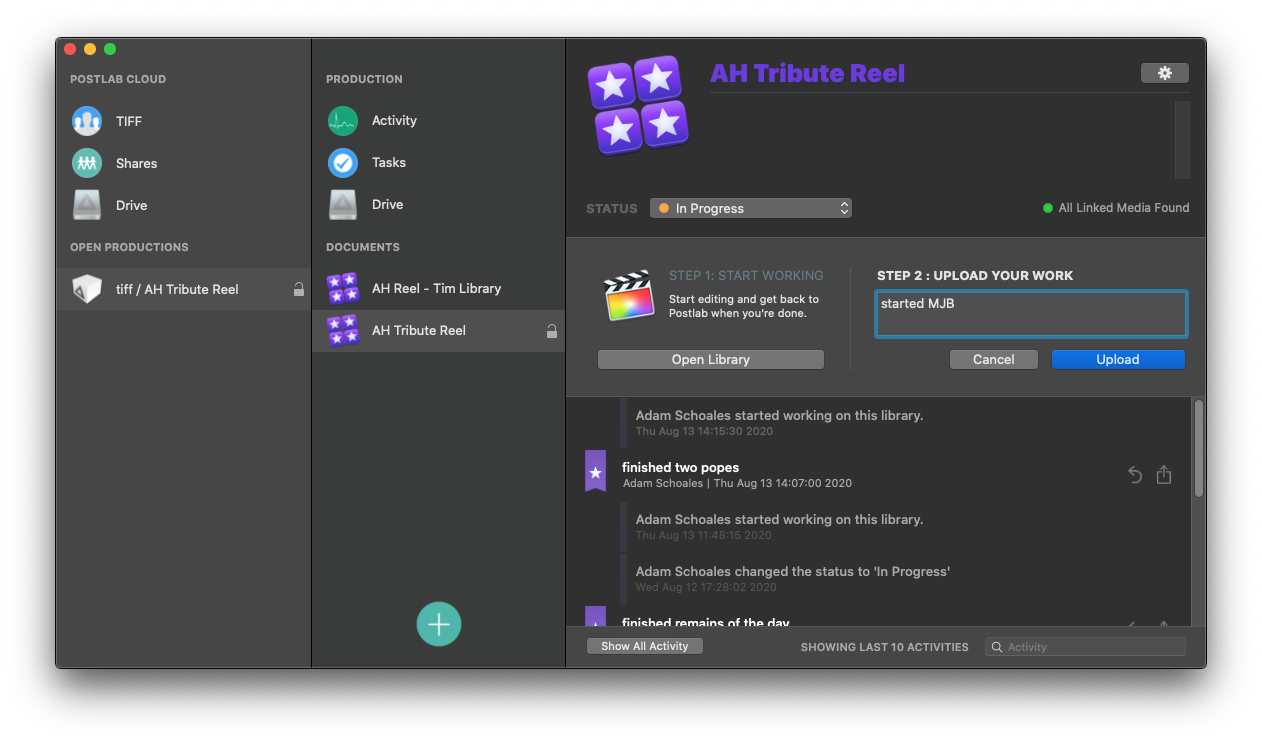Select AH Tribute Reel document
The width and height of the screenshot is (1262, 742).
point(438,330)
